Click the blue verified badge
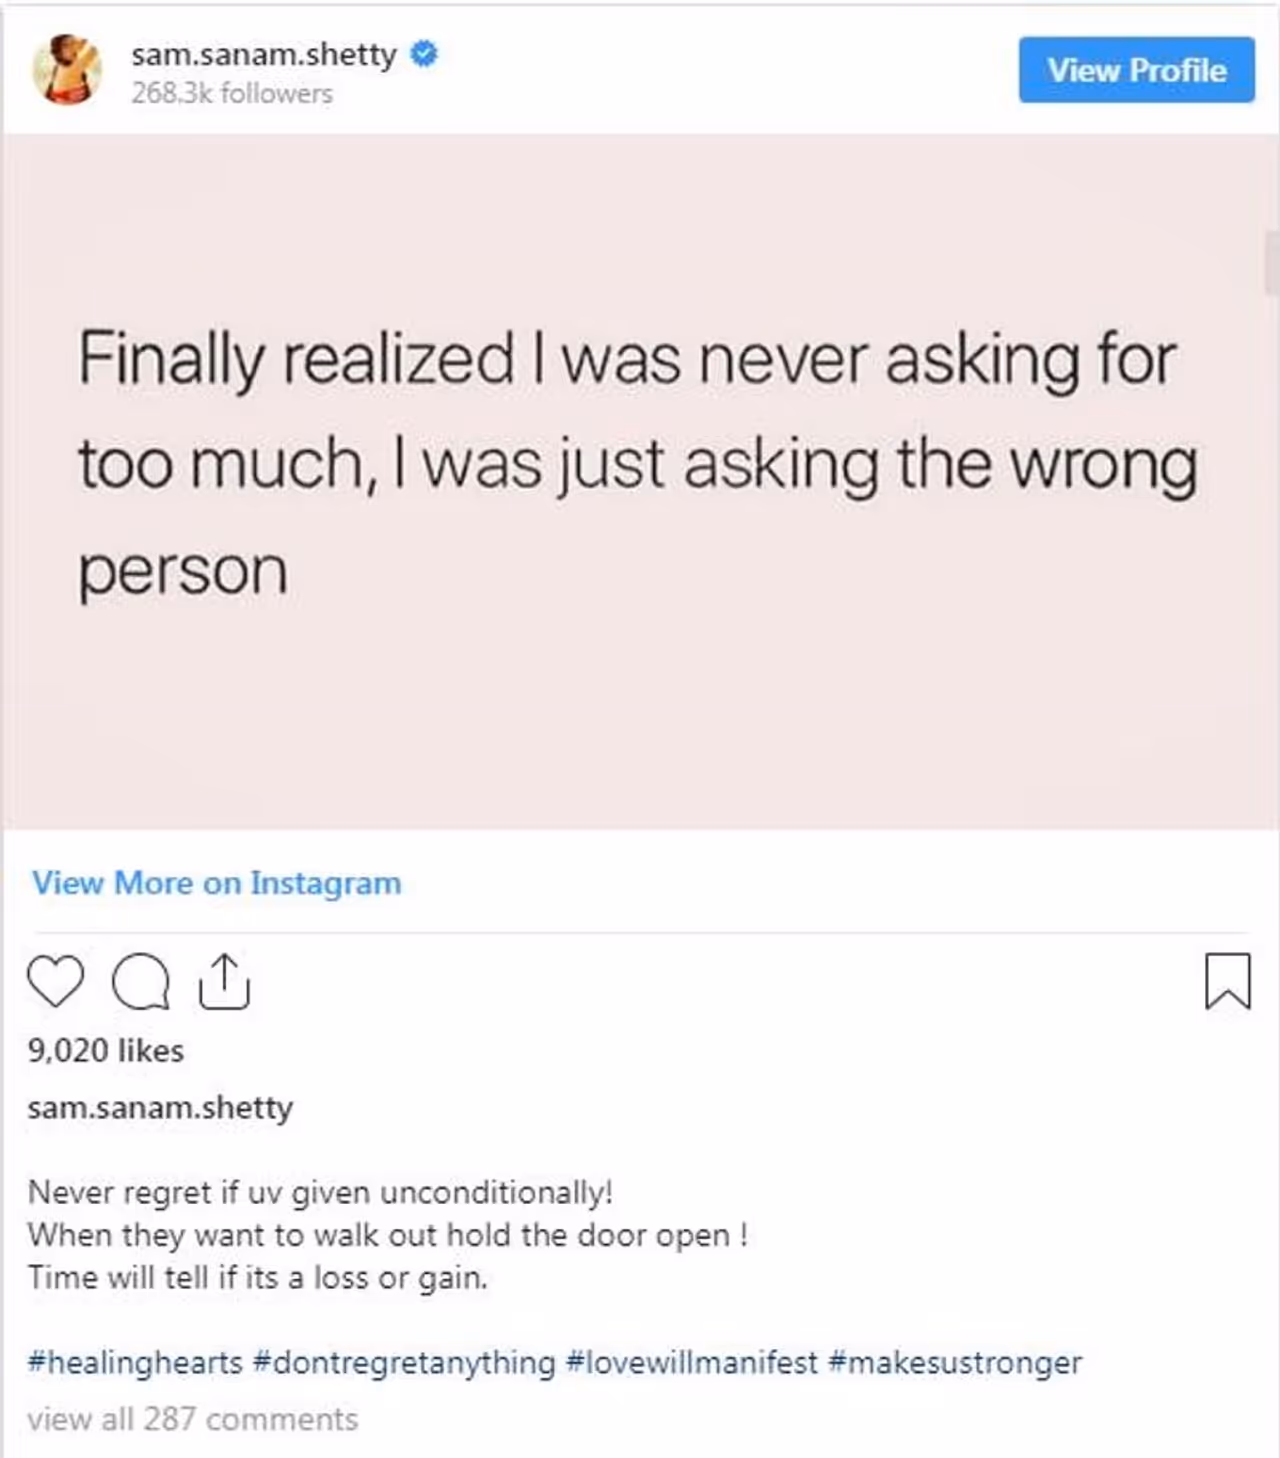Screen dimensions: 1280x1458 424,54
